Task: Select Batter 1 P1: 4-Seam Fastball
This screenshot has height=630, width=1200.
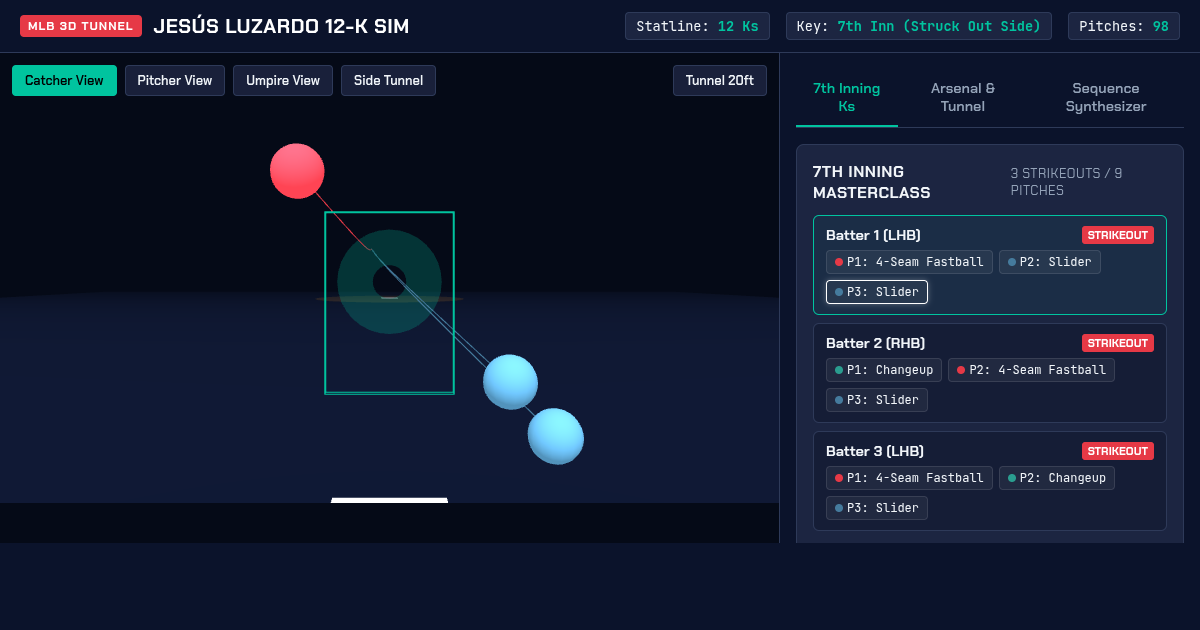Action: pos(909,262)
